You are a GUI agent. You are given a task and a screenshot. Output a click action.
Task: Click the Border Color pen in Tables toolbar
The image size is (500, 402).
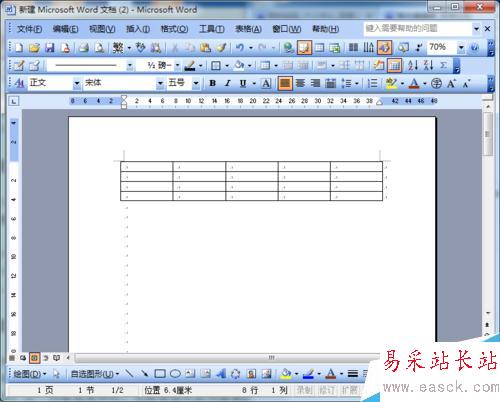point(190,66)
